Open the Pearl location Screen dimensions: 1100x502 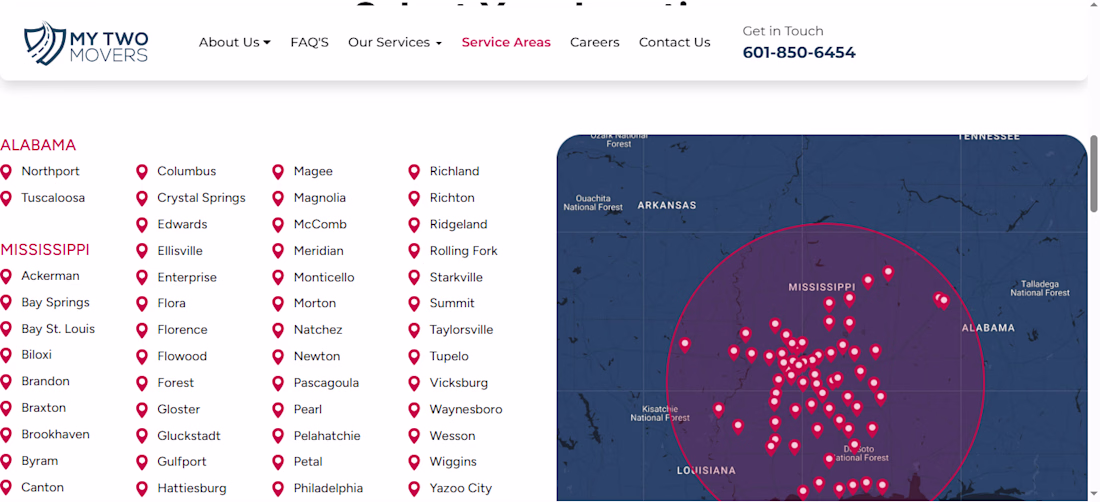coord(308,409)
